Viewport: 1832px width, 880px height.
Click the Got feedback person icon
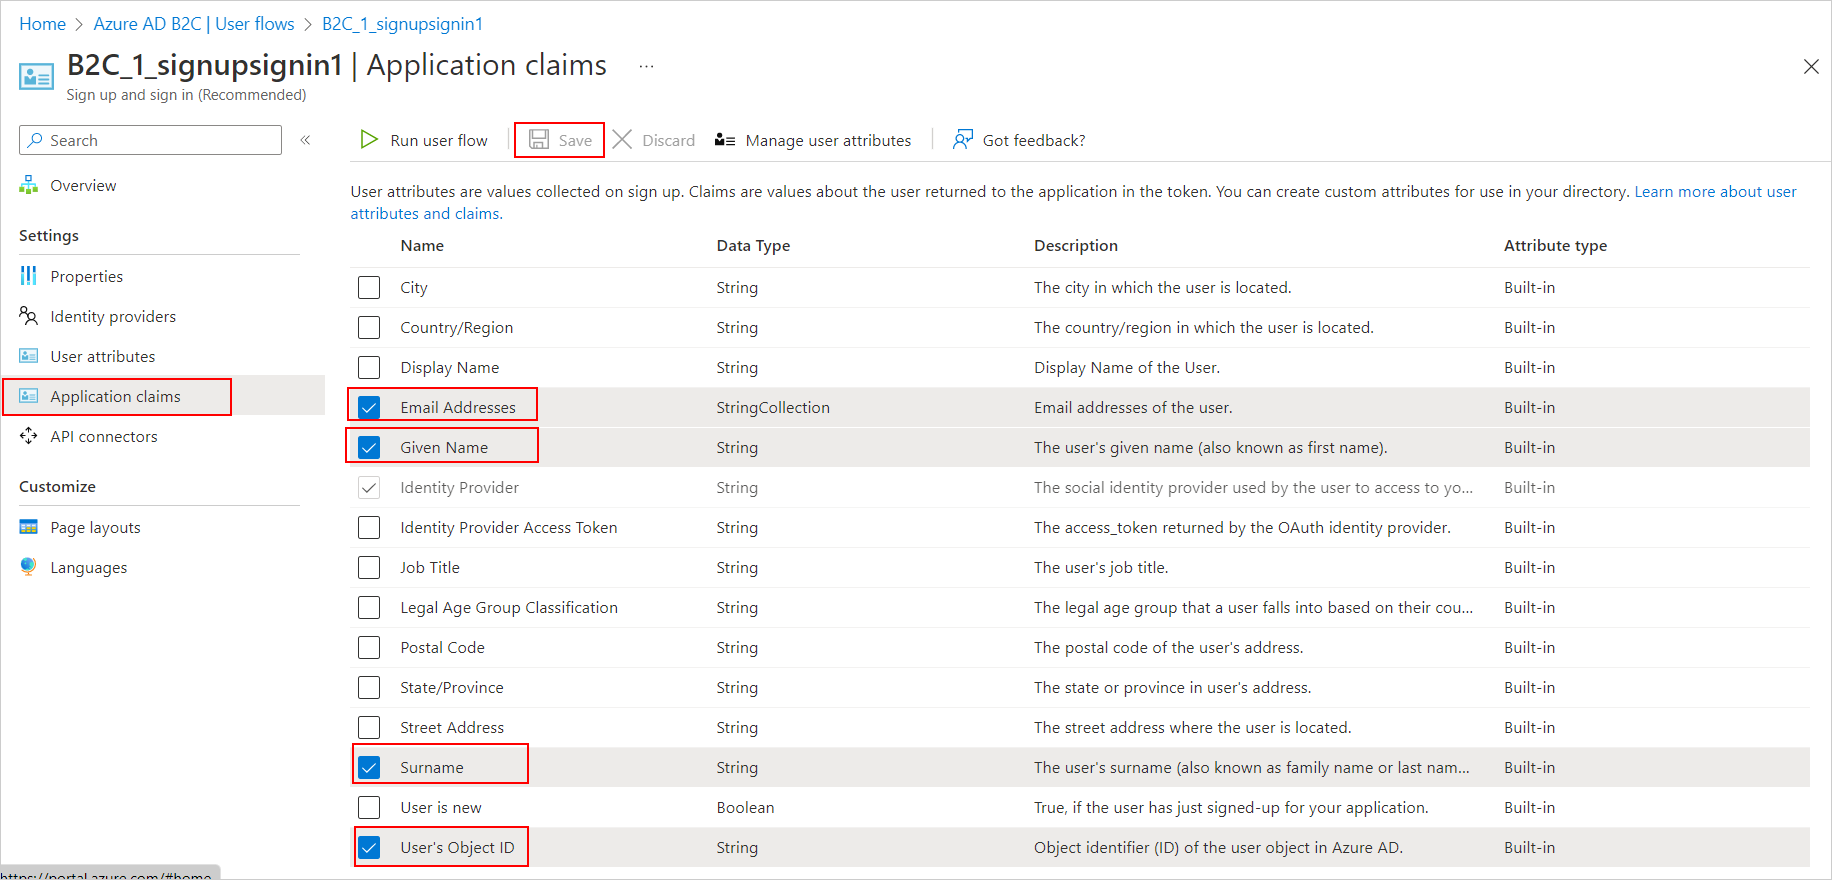tap(962, 139)
